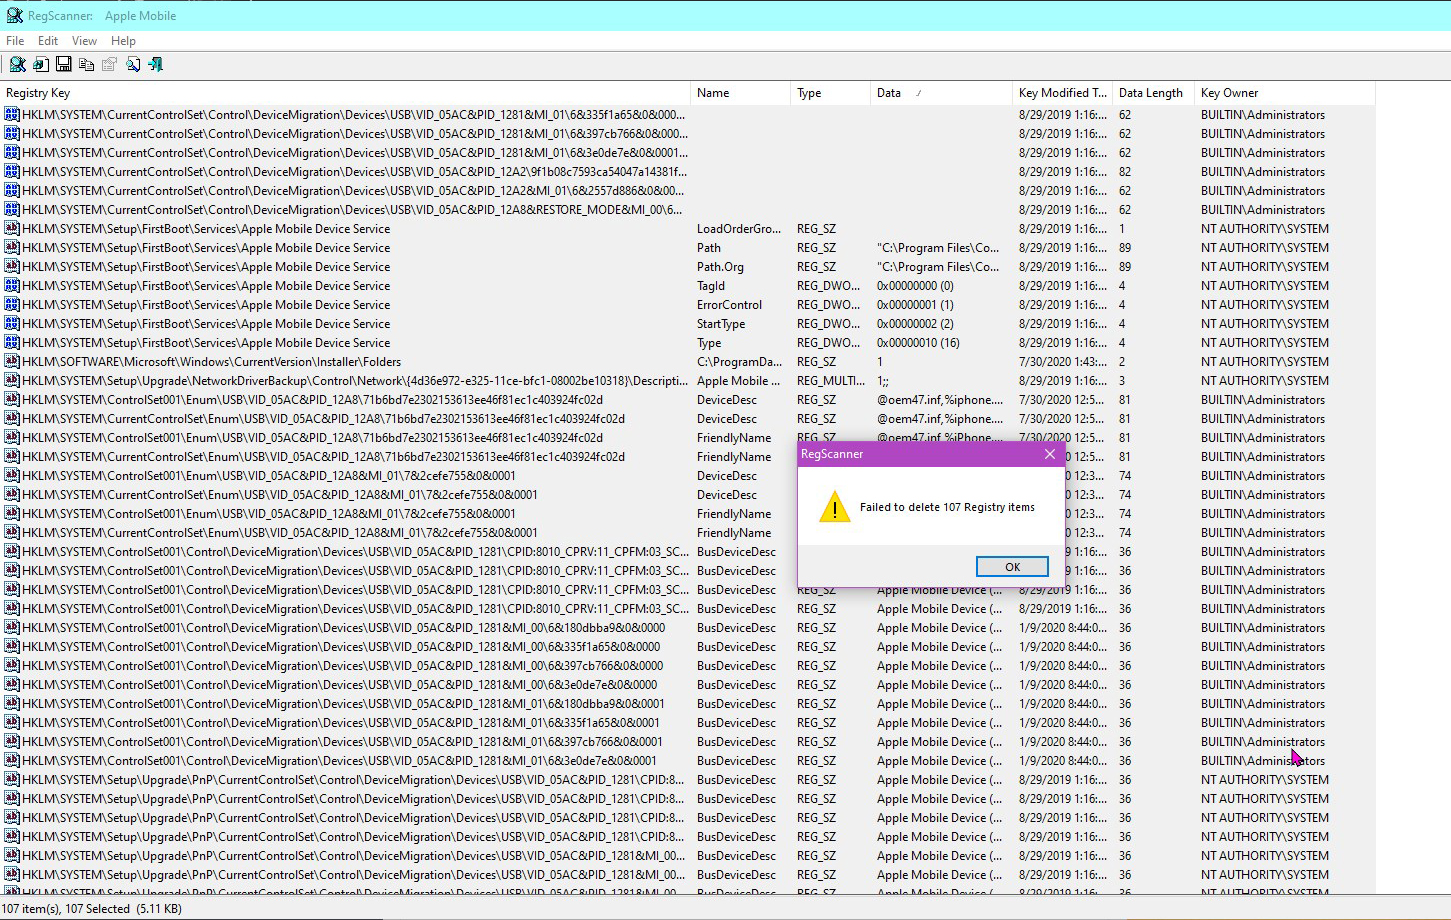Click the 'Path.Org' name cell
The width and height of the screenshot is (1451, 920).
pos(721,267)
